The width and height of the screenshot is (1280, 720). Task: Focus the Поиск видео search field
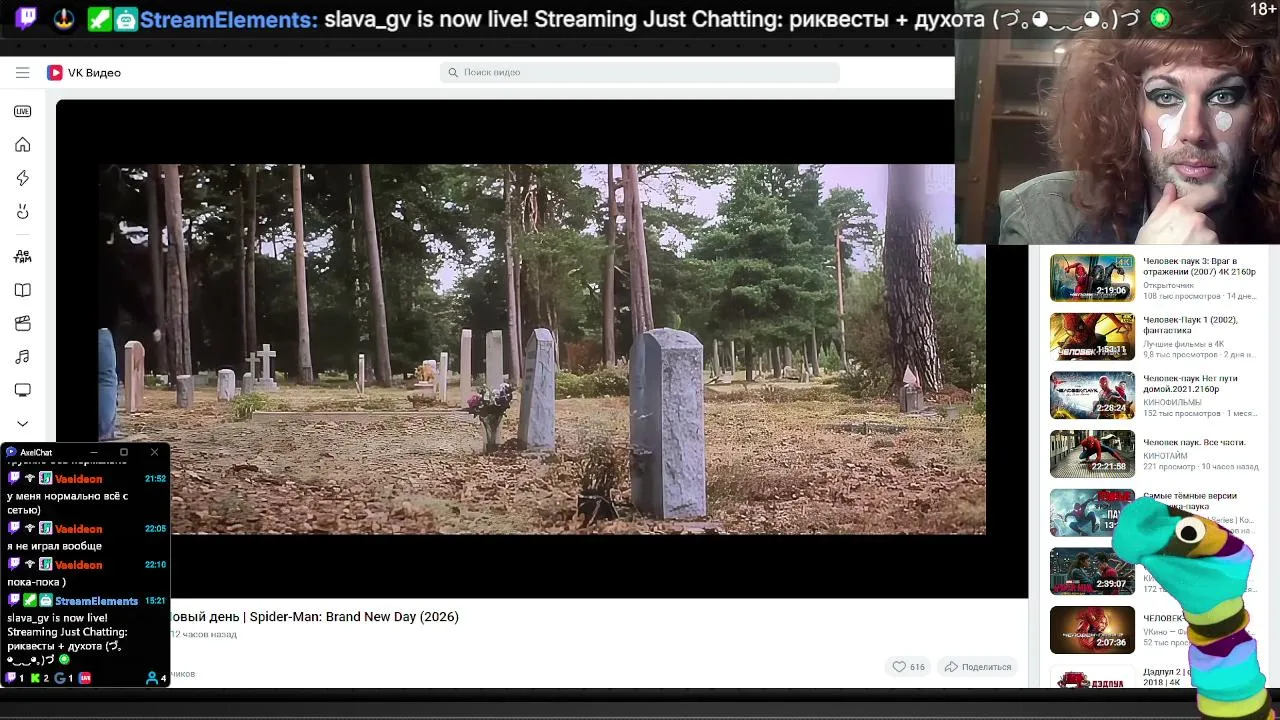tap(640, 72)
